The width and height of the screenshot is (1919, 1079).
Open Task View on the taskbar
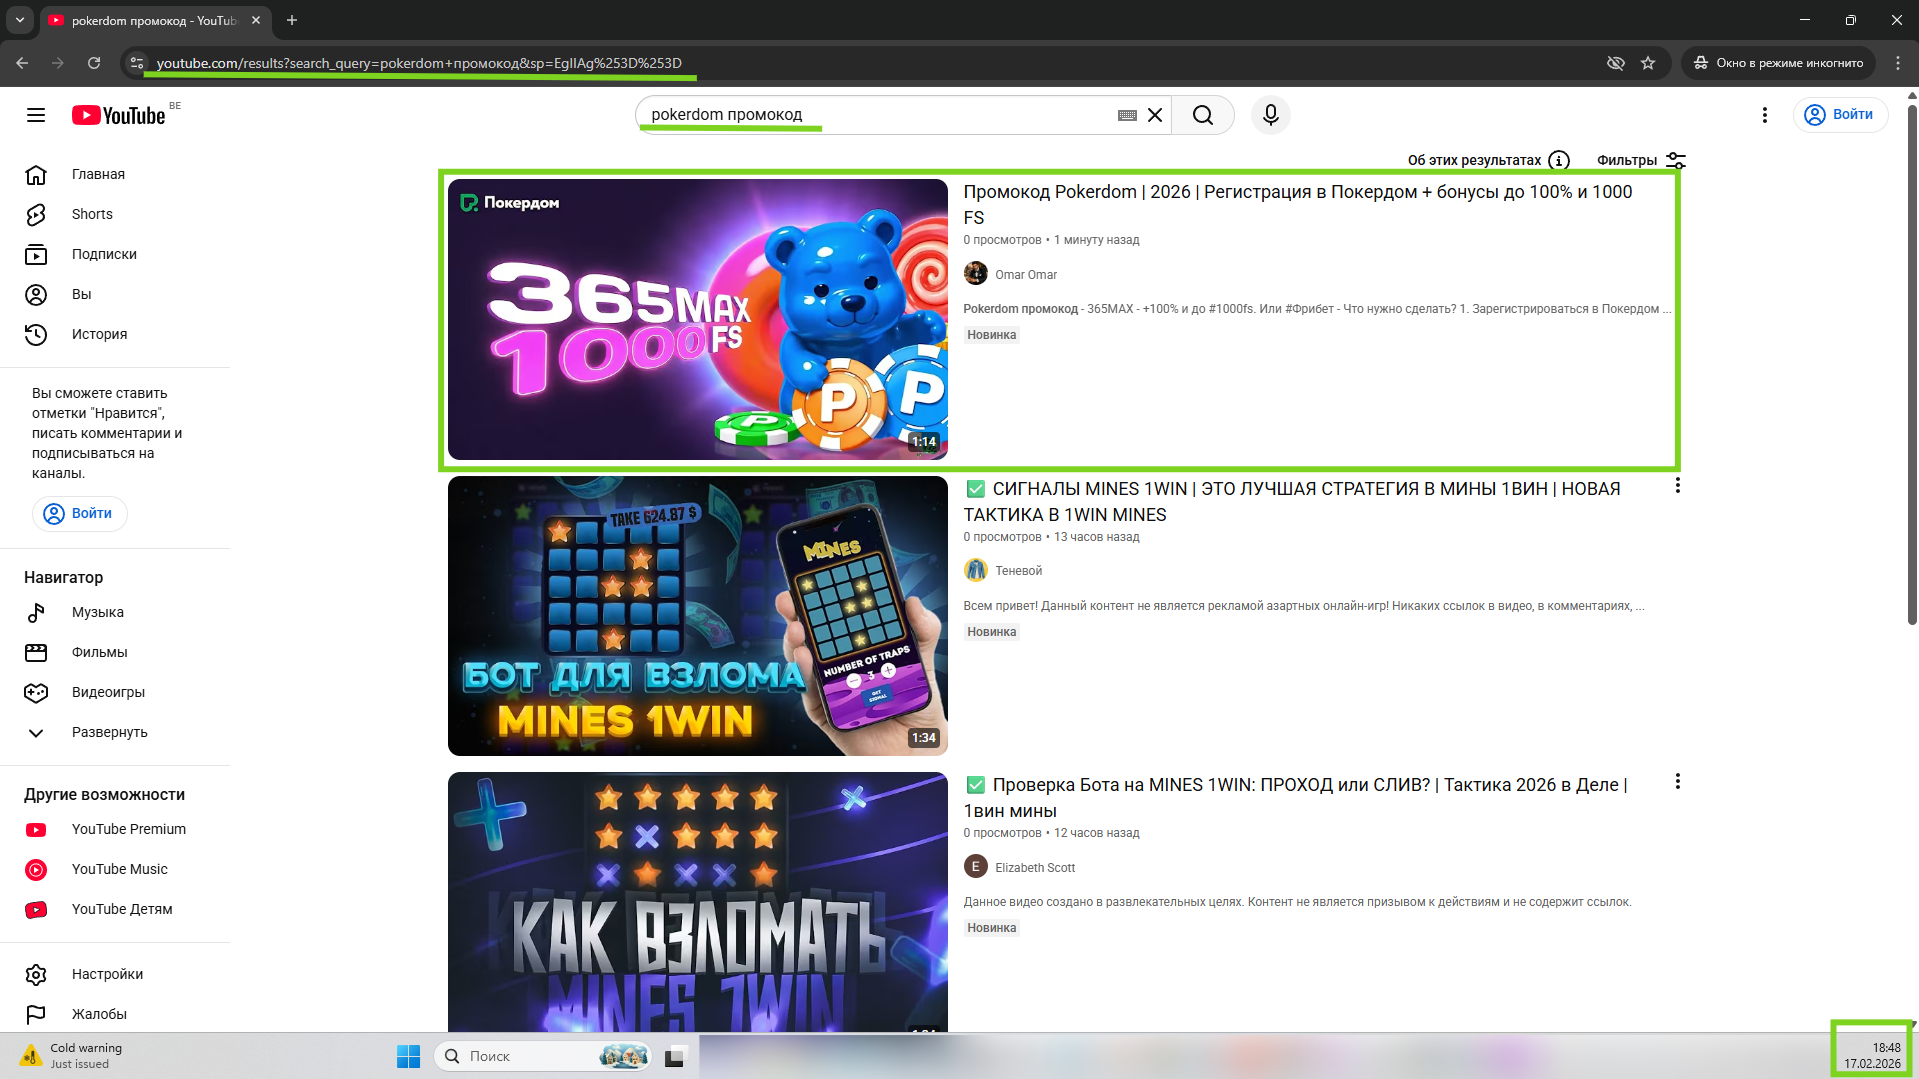point(675,1056)
